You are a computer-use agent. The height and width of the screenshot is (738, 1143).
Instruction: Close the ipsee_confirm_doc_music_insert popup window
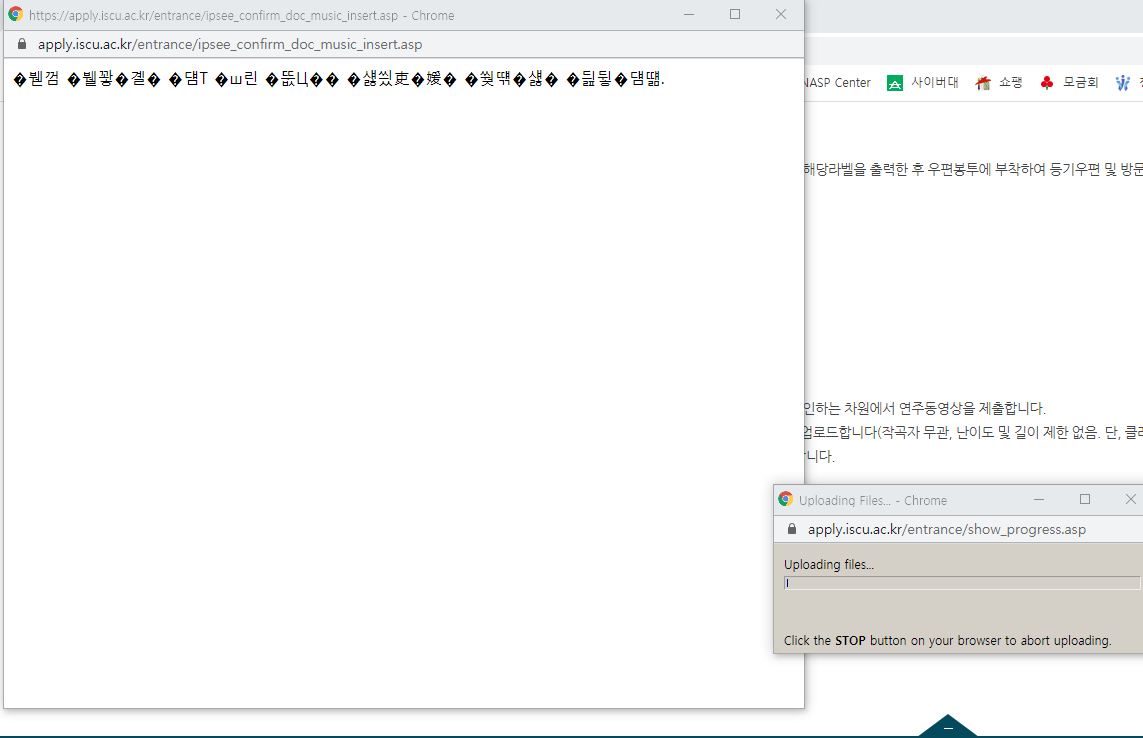(781, 15)
